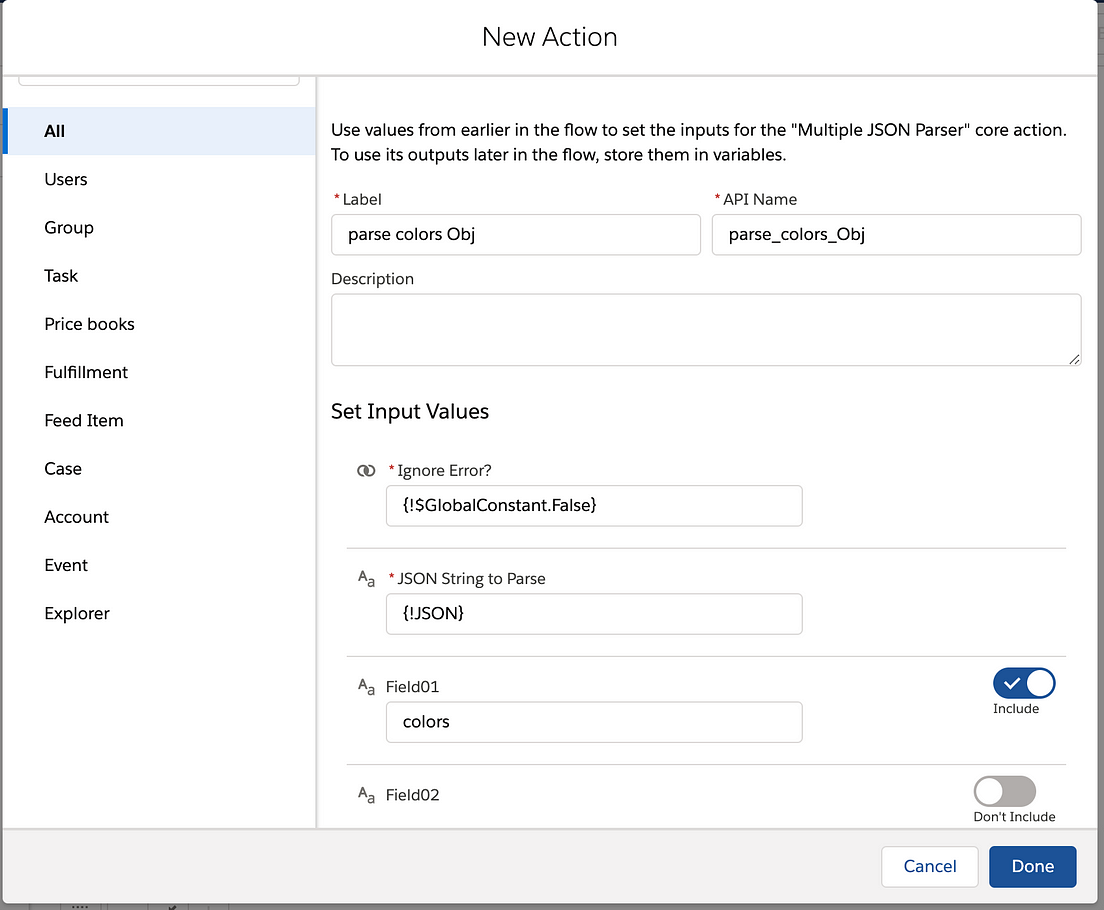Turn off the Field01 Include toggle
The width and height of the screenshot is (1104, 910).
1024,683
